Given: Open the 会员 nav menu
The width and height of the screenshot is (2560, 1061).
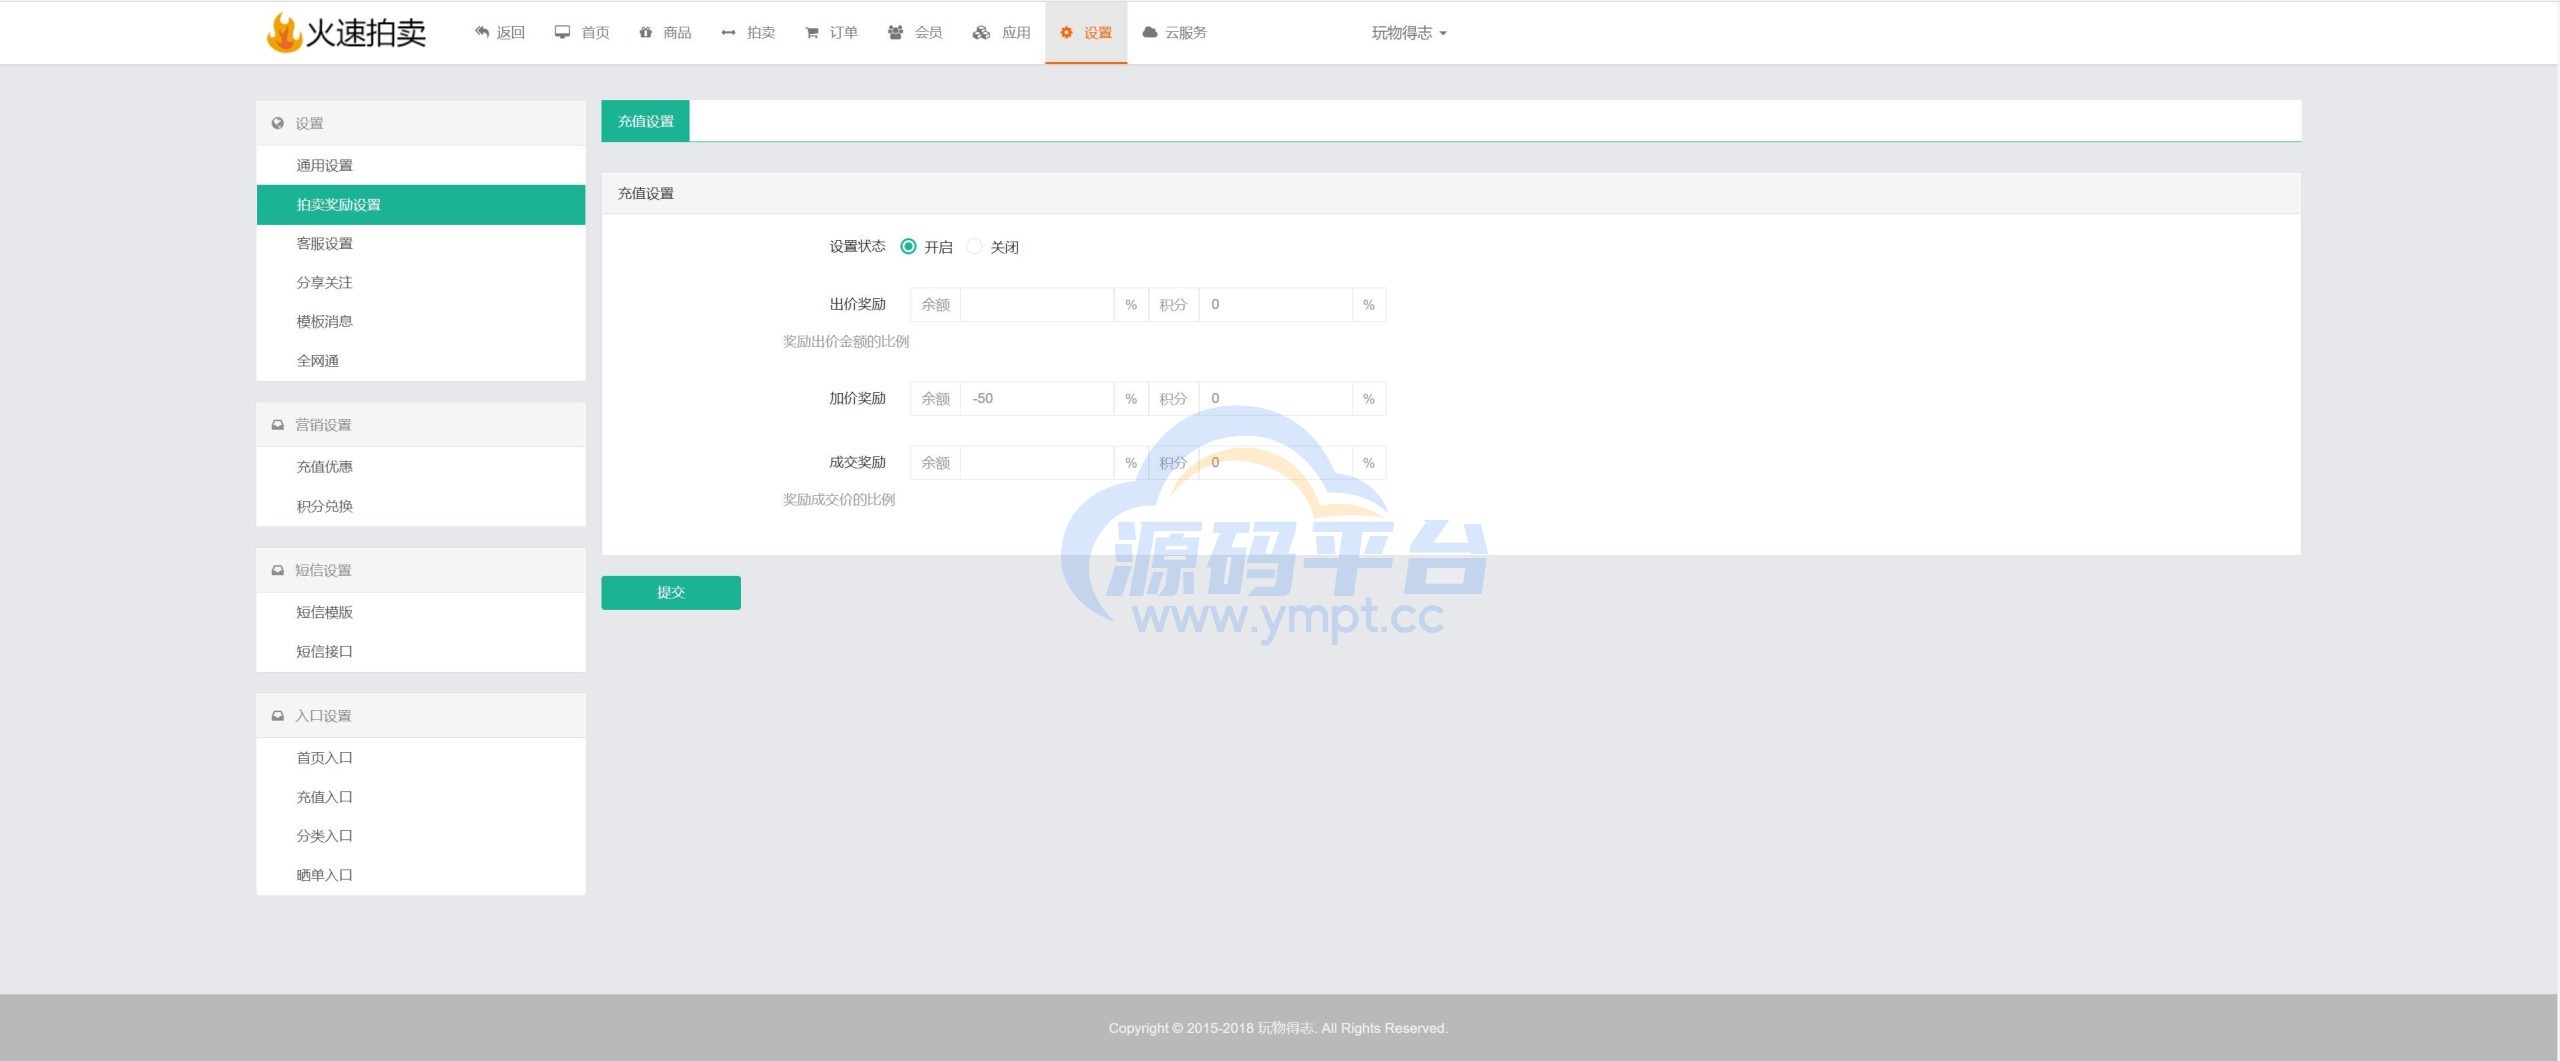Looking at the screenshot, I should 915,33.
